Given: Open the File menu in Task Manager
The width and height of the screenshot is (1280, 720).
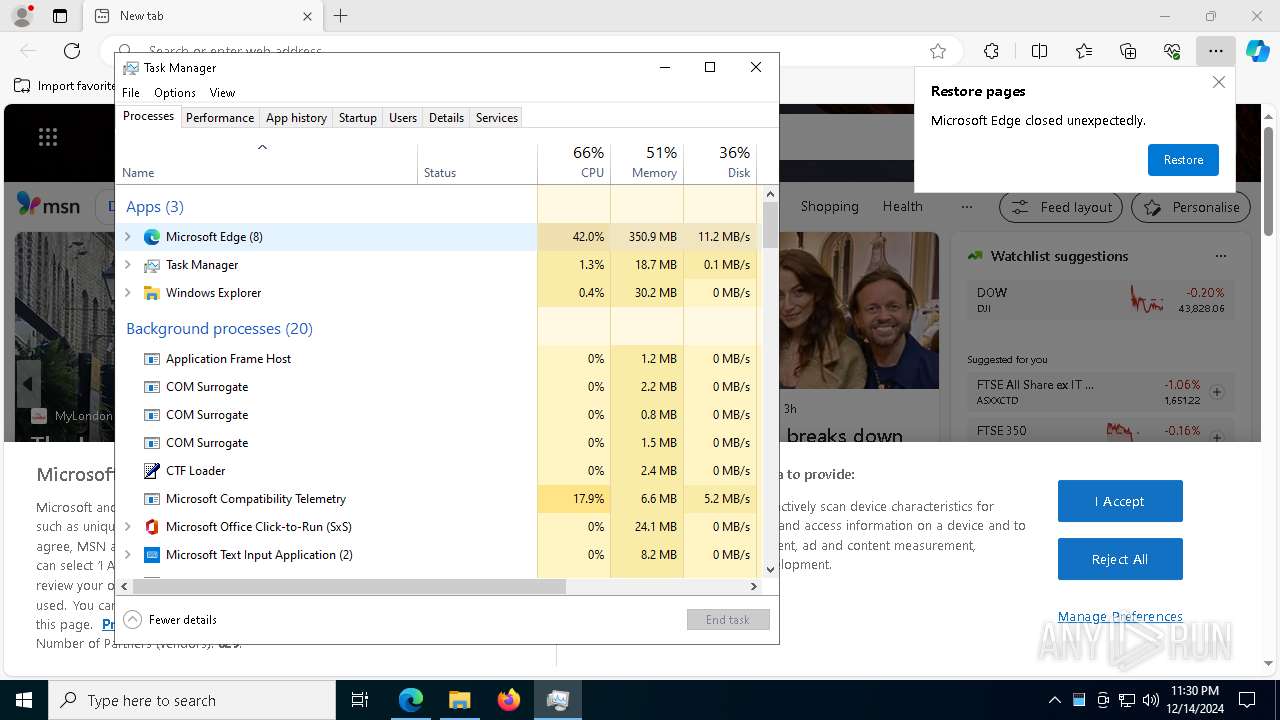Looking at the screenshot, I should (131, 93).
